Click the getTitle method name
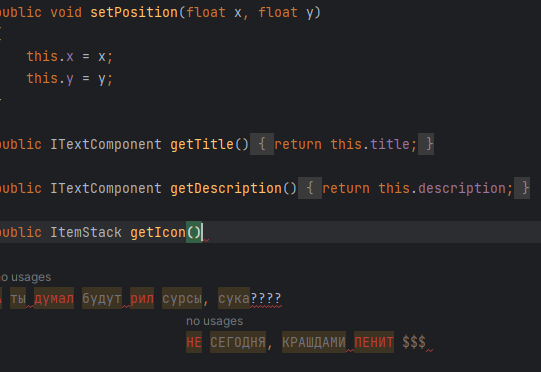The image size is (541, 372). click(202, 144)
